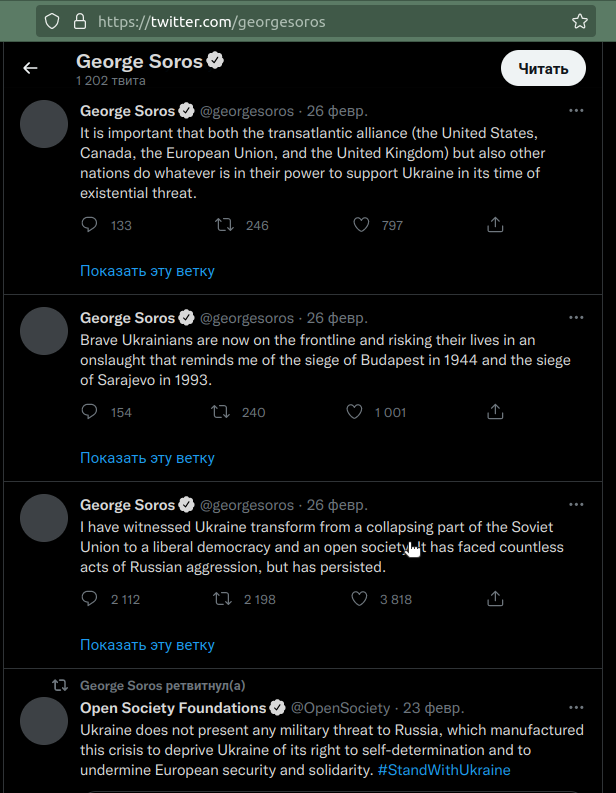The height and width of the screenshot is (793, 616).
Task: Show thread under the Brave Ukrainians tweet
Action: tap(147, 458)
